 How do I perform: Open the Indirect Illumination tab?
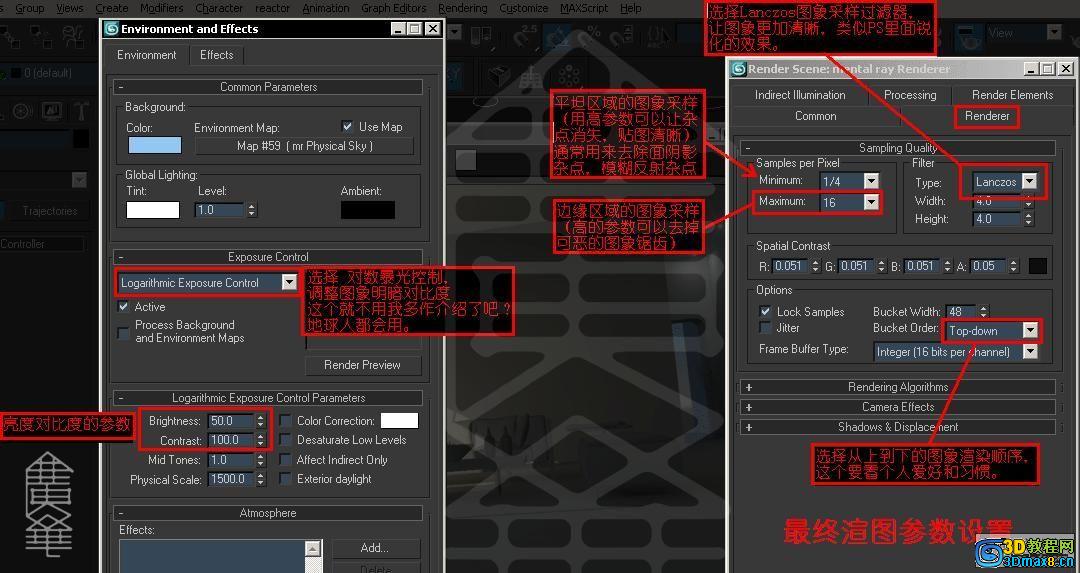pos(800,95)
